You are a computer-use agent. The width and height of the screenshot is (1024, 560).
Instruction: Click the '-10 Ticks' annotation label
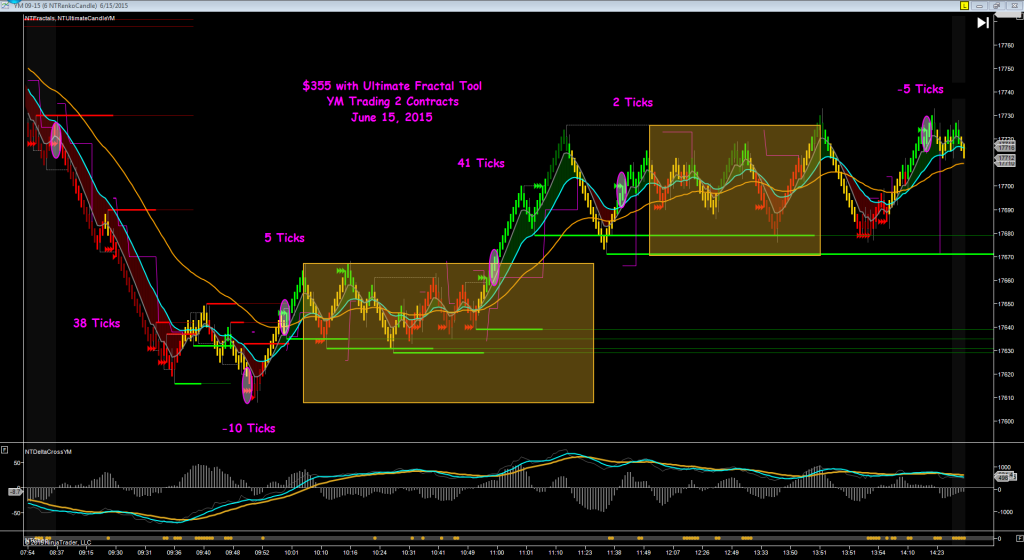(x=248, y=428)
